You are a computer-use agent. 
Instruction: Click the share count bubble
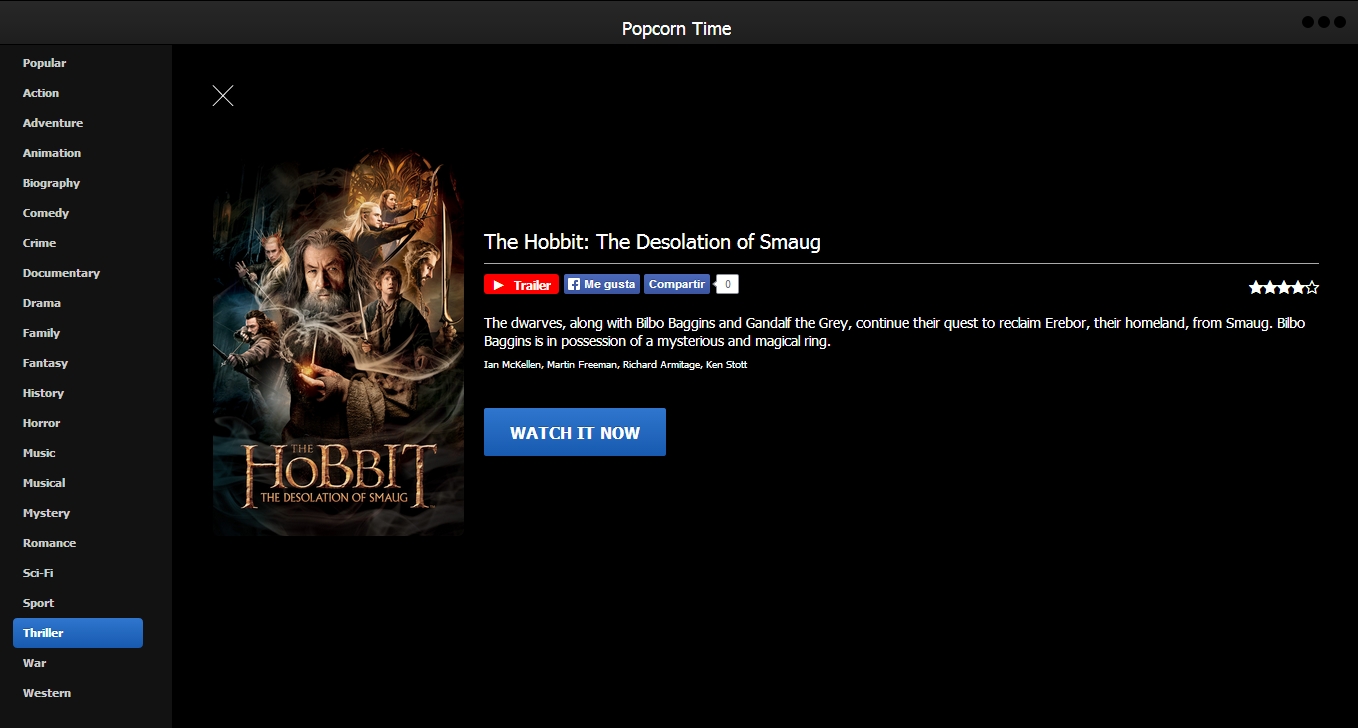[728, 284]
